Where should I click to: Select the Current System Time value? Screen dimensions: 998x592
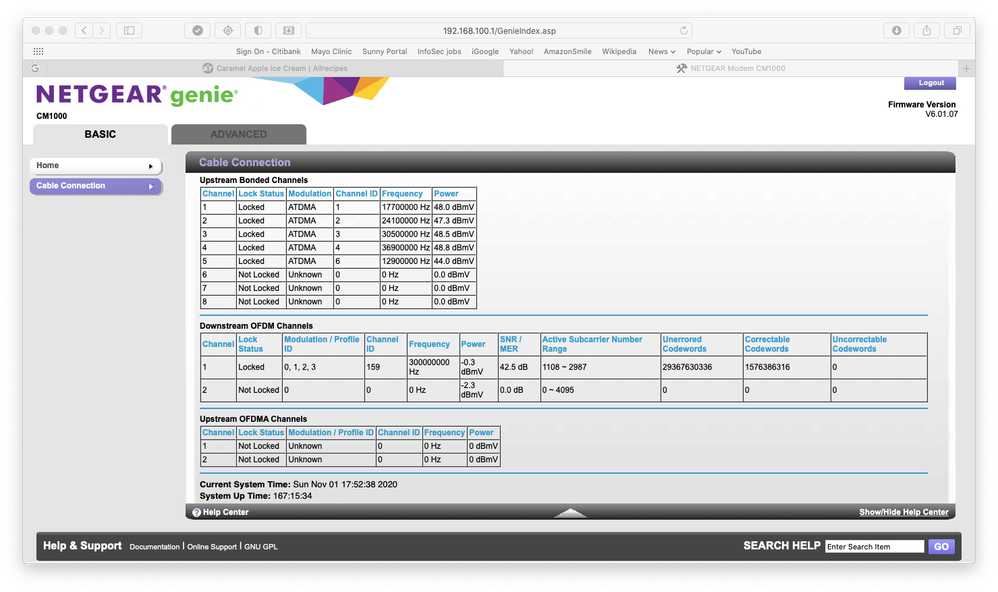coord(345,485)
